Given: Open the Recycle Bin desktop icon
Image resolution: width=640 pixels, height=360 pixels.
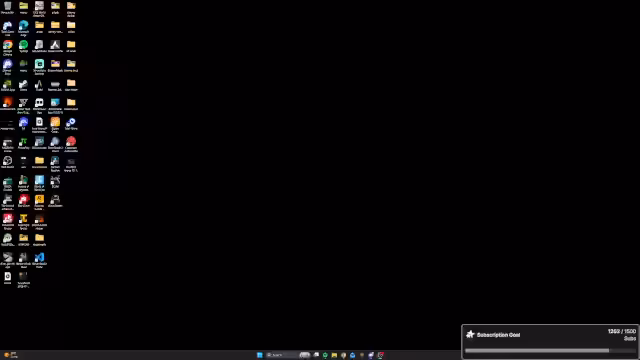Looking at the screenshot, I should (x=7, y=8).
